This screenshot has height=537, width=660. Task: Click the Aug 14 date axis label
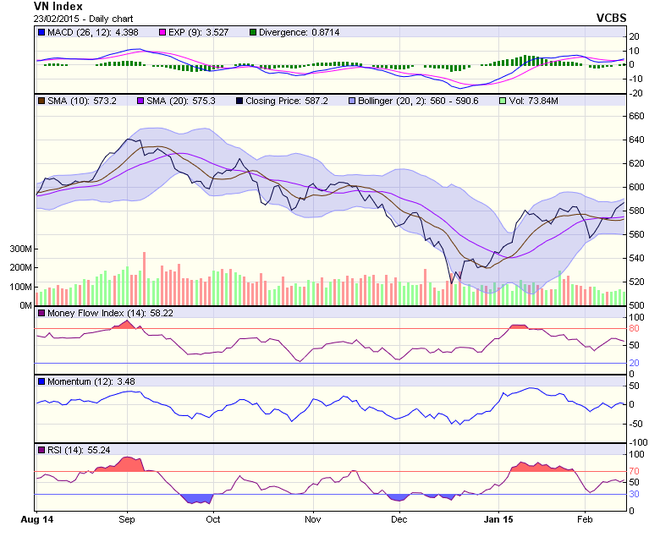tap(36, 521)
